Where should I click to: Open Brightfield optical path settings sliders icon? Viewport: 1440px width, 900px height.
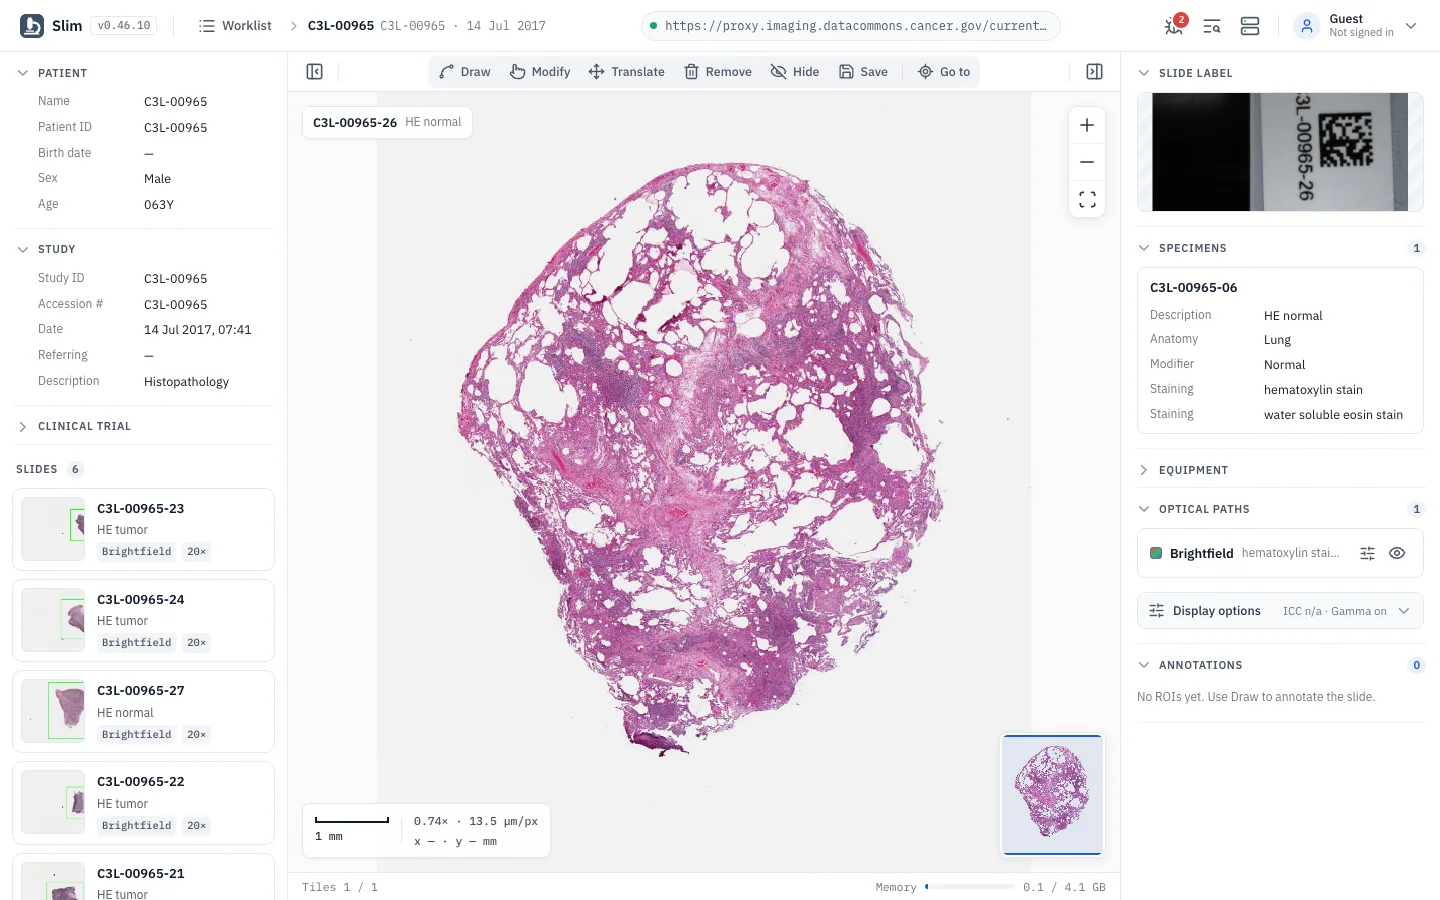point(1367,553)
